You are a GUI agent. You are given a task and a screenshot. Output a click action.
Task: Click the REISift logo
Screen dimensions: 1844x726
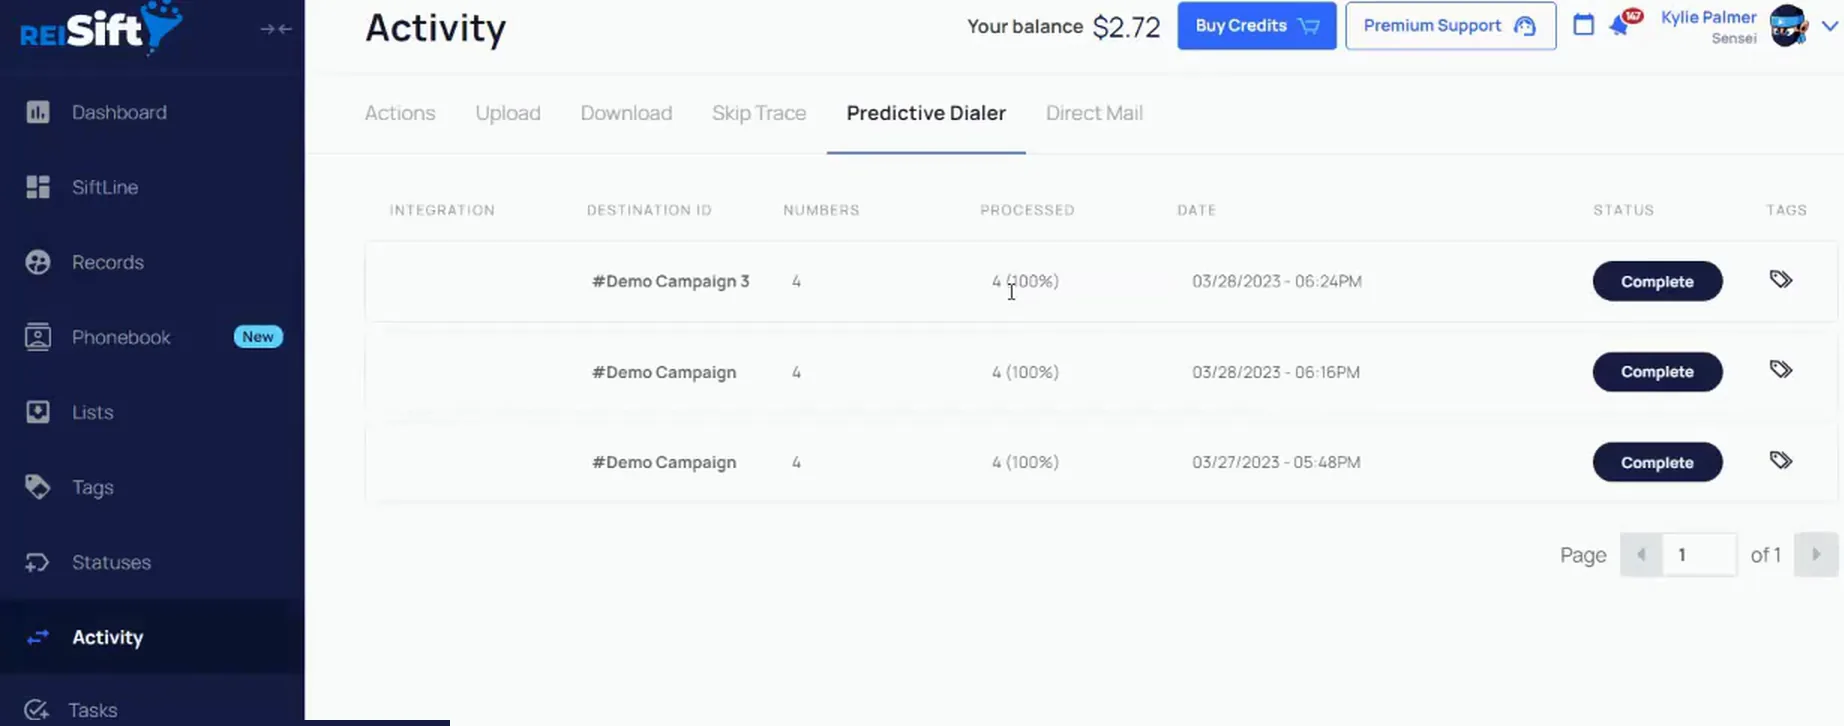(x=100, y=28)
